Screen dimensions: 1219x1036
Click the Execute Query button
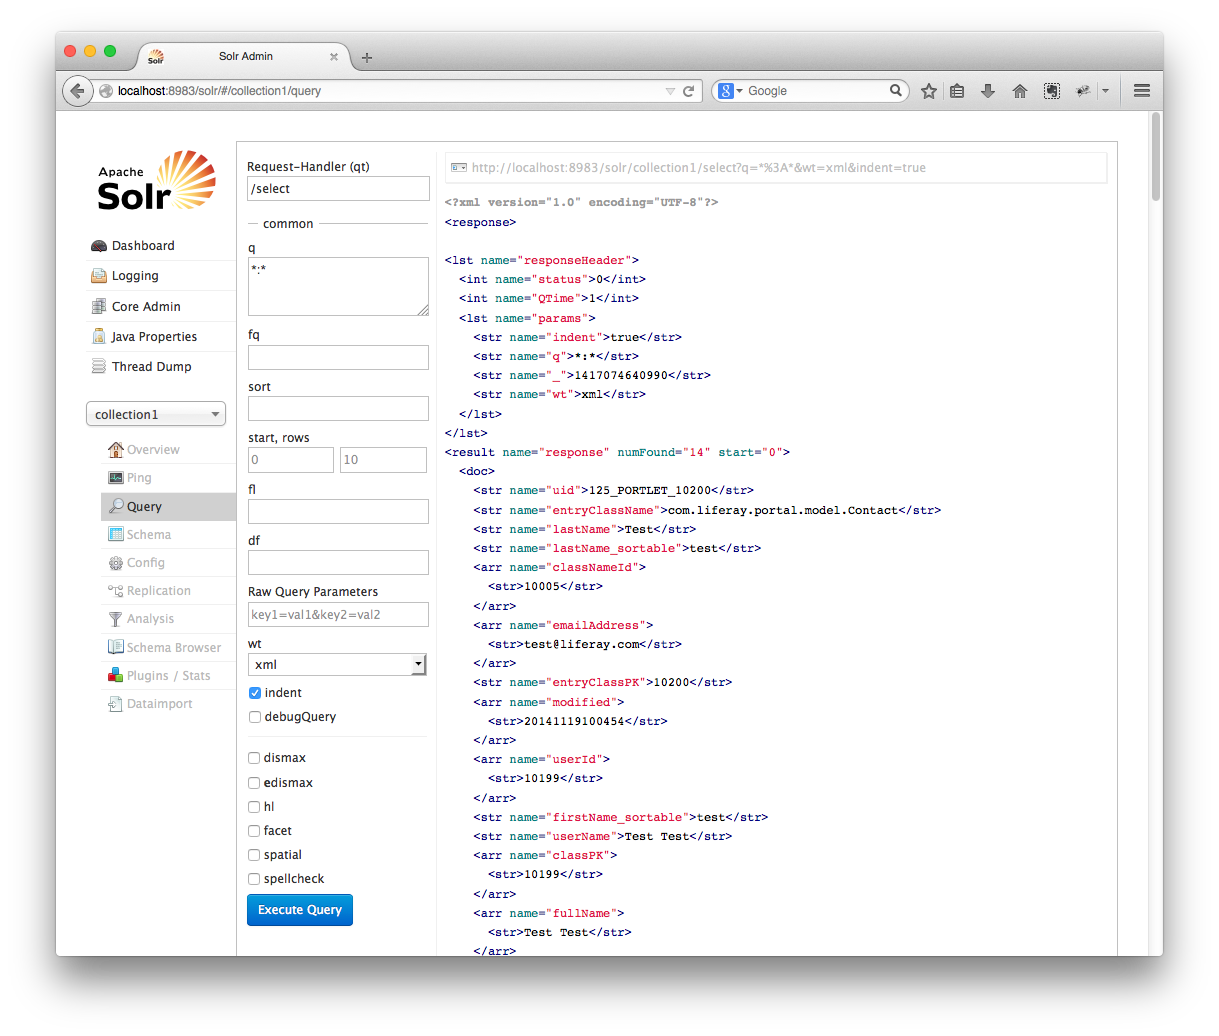(300, 910)
